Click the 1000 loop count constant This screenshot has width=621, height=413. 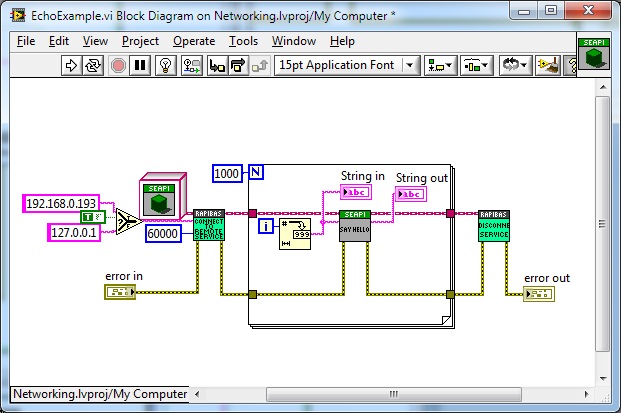(227, 174)
